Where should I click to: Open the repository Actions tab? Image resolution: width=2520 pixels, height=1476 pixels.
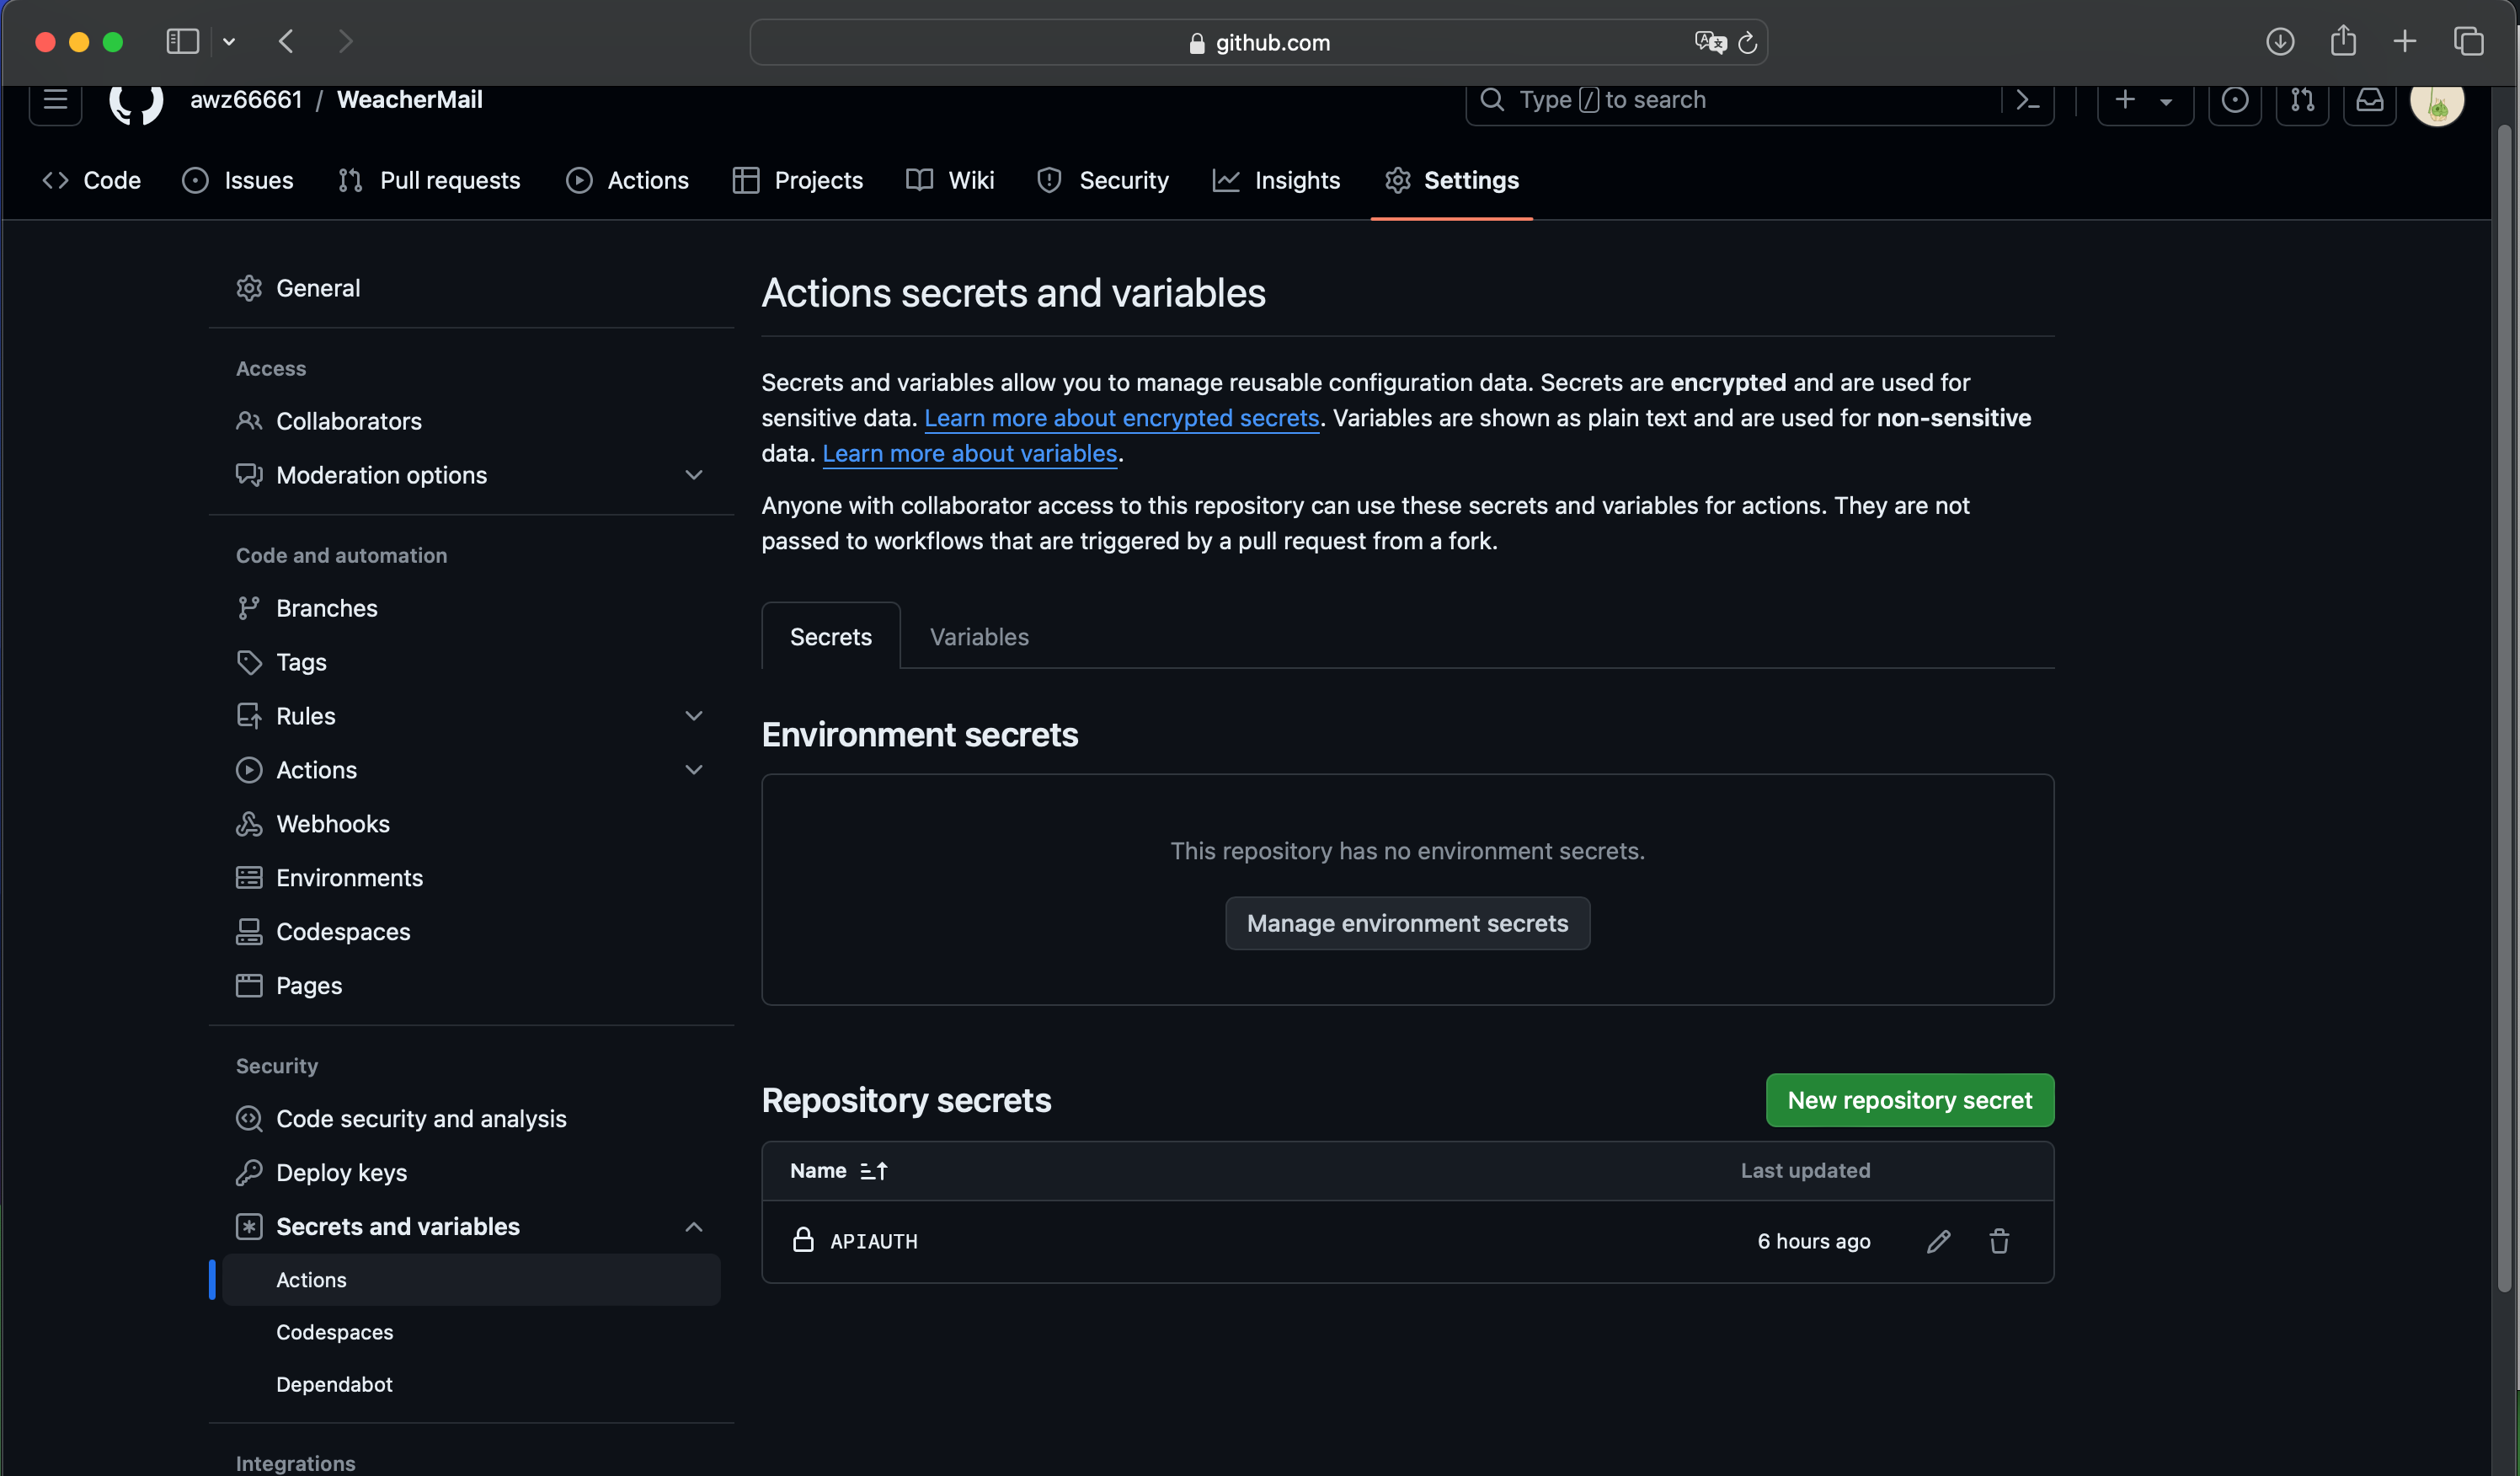click(628, 180)
